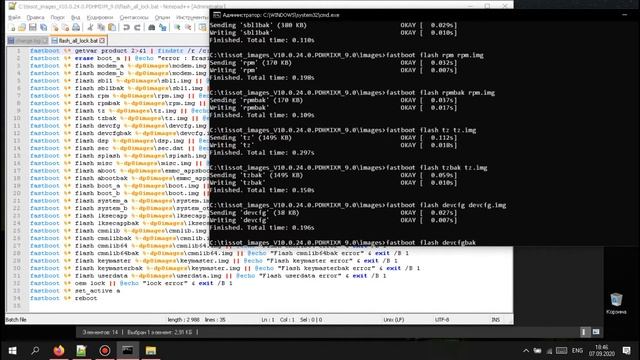Click line 33 'set_active a' in the editor
Viewport: 640px width, 360px height.
(75, 291)
